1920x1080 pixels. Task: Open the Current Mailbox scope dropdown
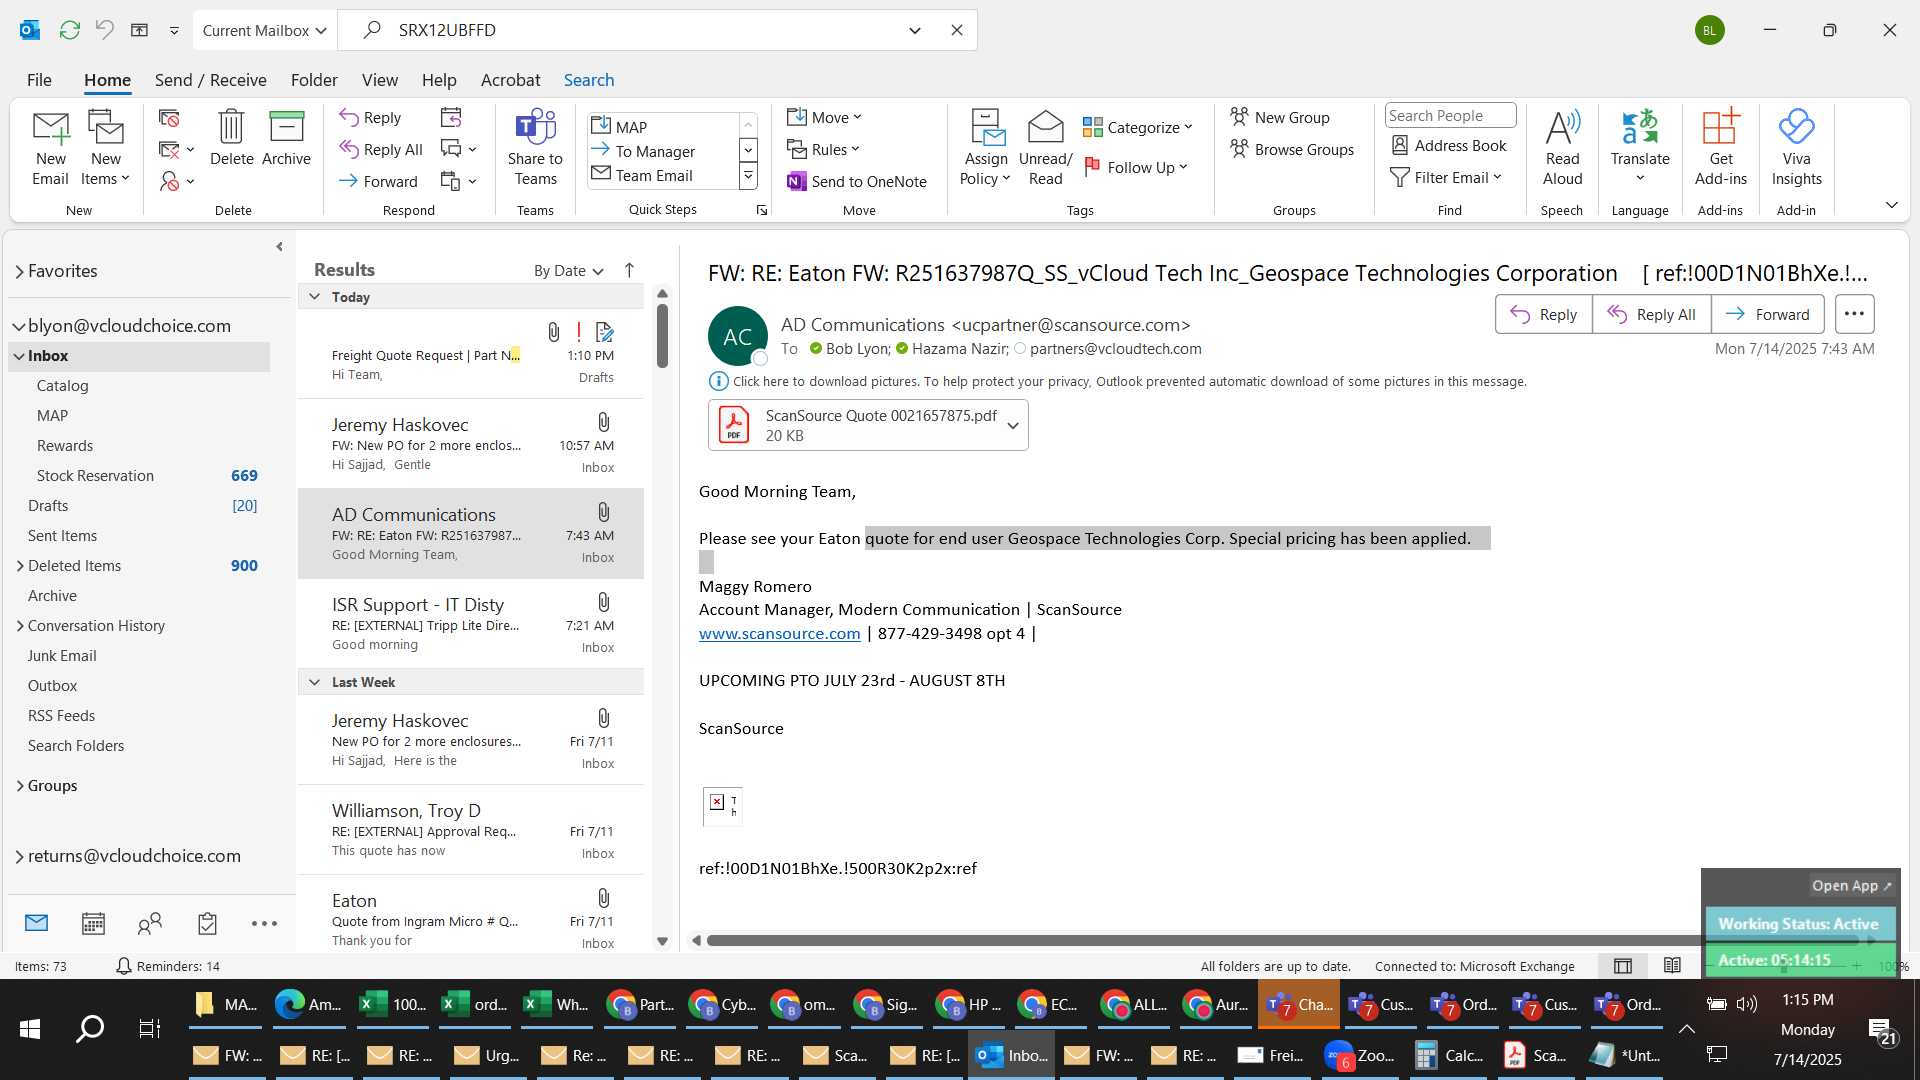265,30
